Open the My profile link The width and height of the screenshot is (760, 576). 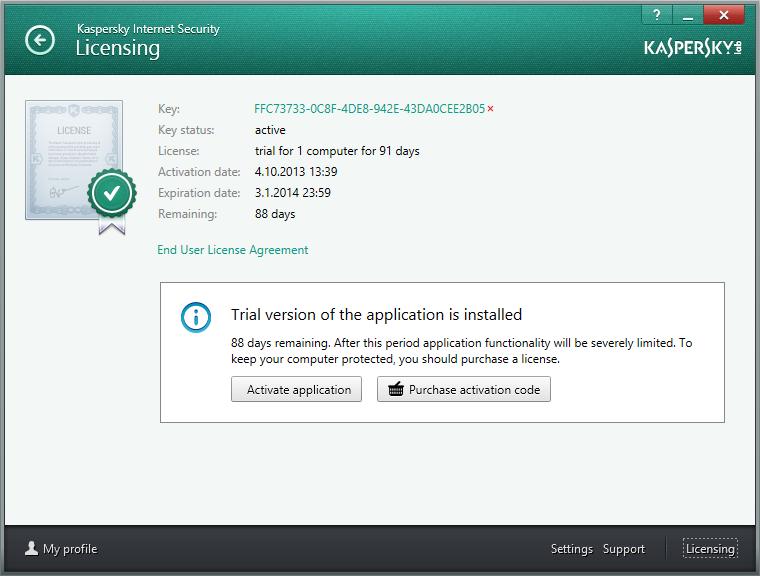pyautogui.click(x=70, y=549)
